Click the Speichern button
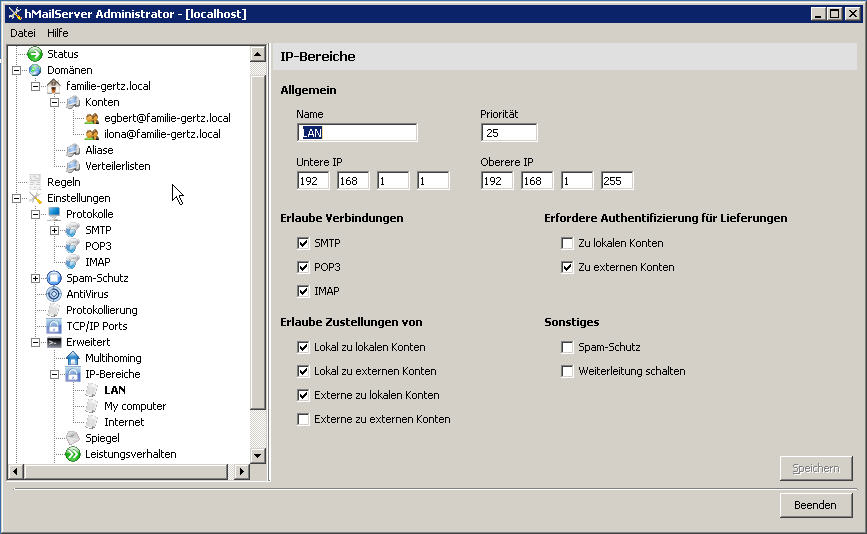 pos(816,468)
